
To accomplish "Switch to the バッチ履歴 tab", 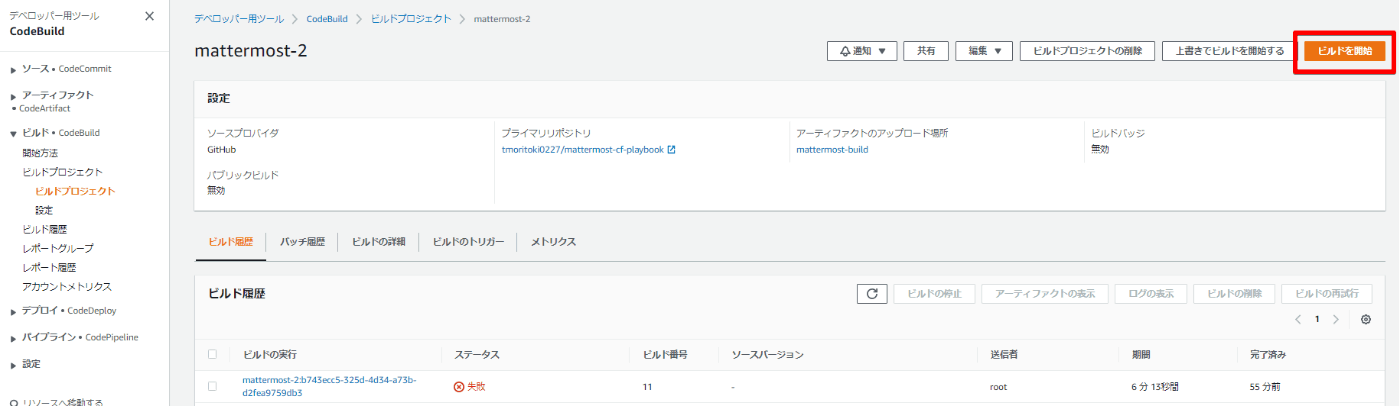I will coord(302,242).
